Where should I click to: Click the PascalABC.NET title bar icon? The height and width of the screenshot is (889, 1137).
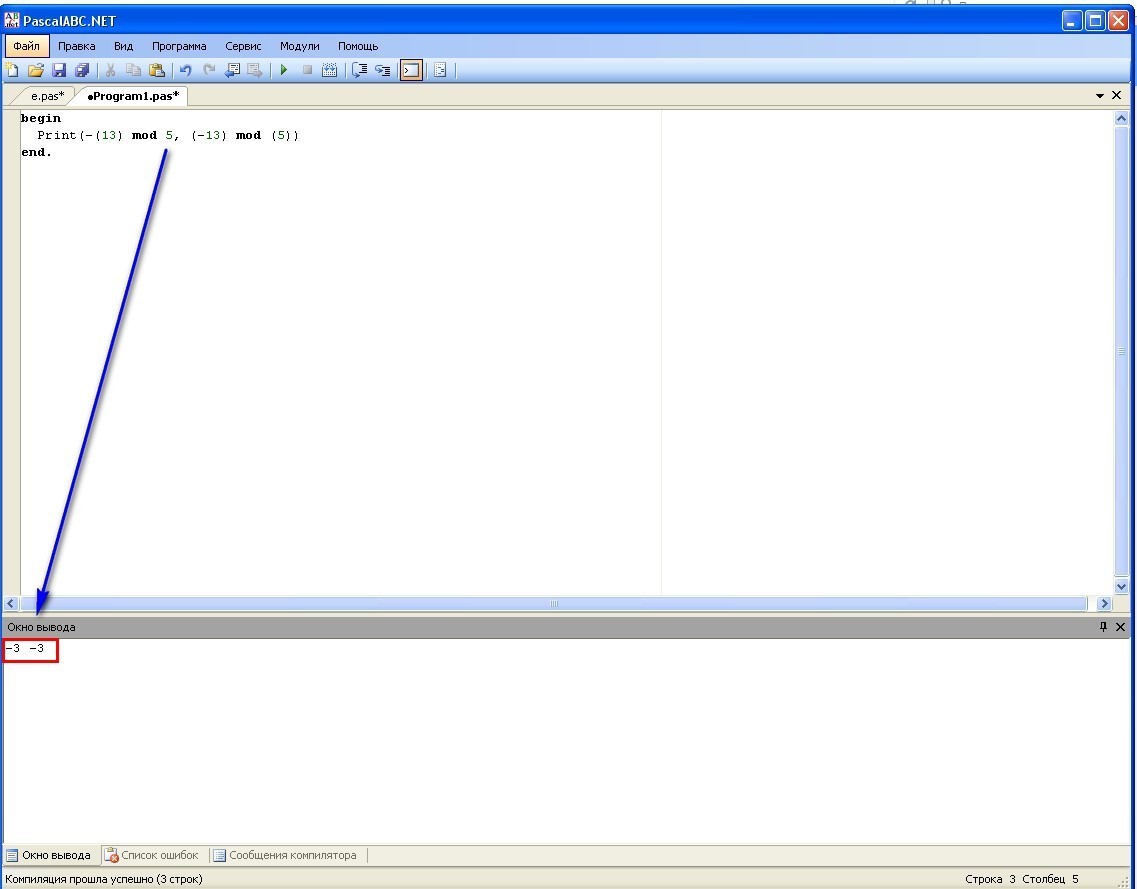click(x=12, y=20)
